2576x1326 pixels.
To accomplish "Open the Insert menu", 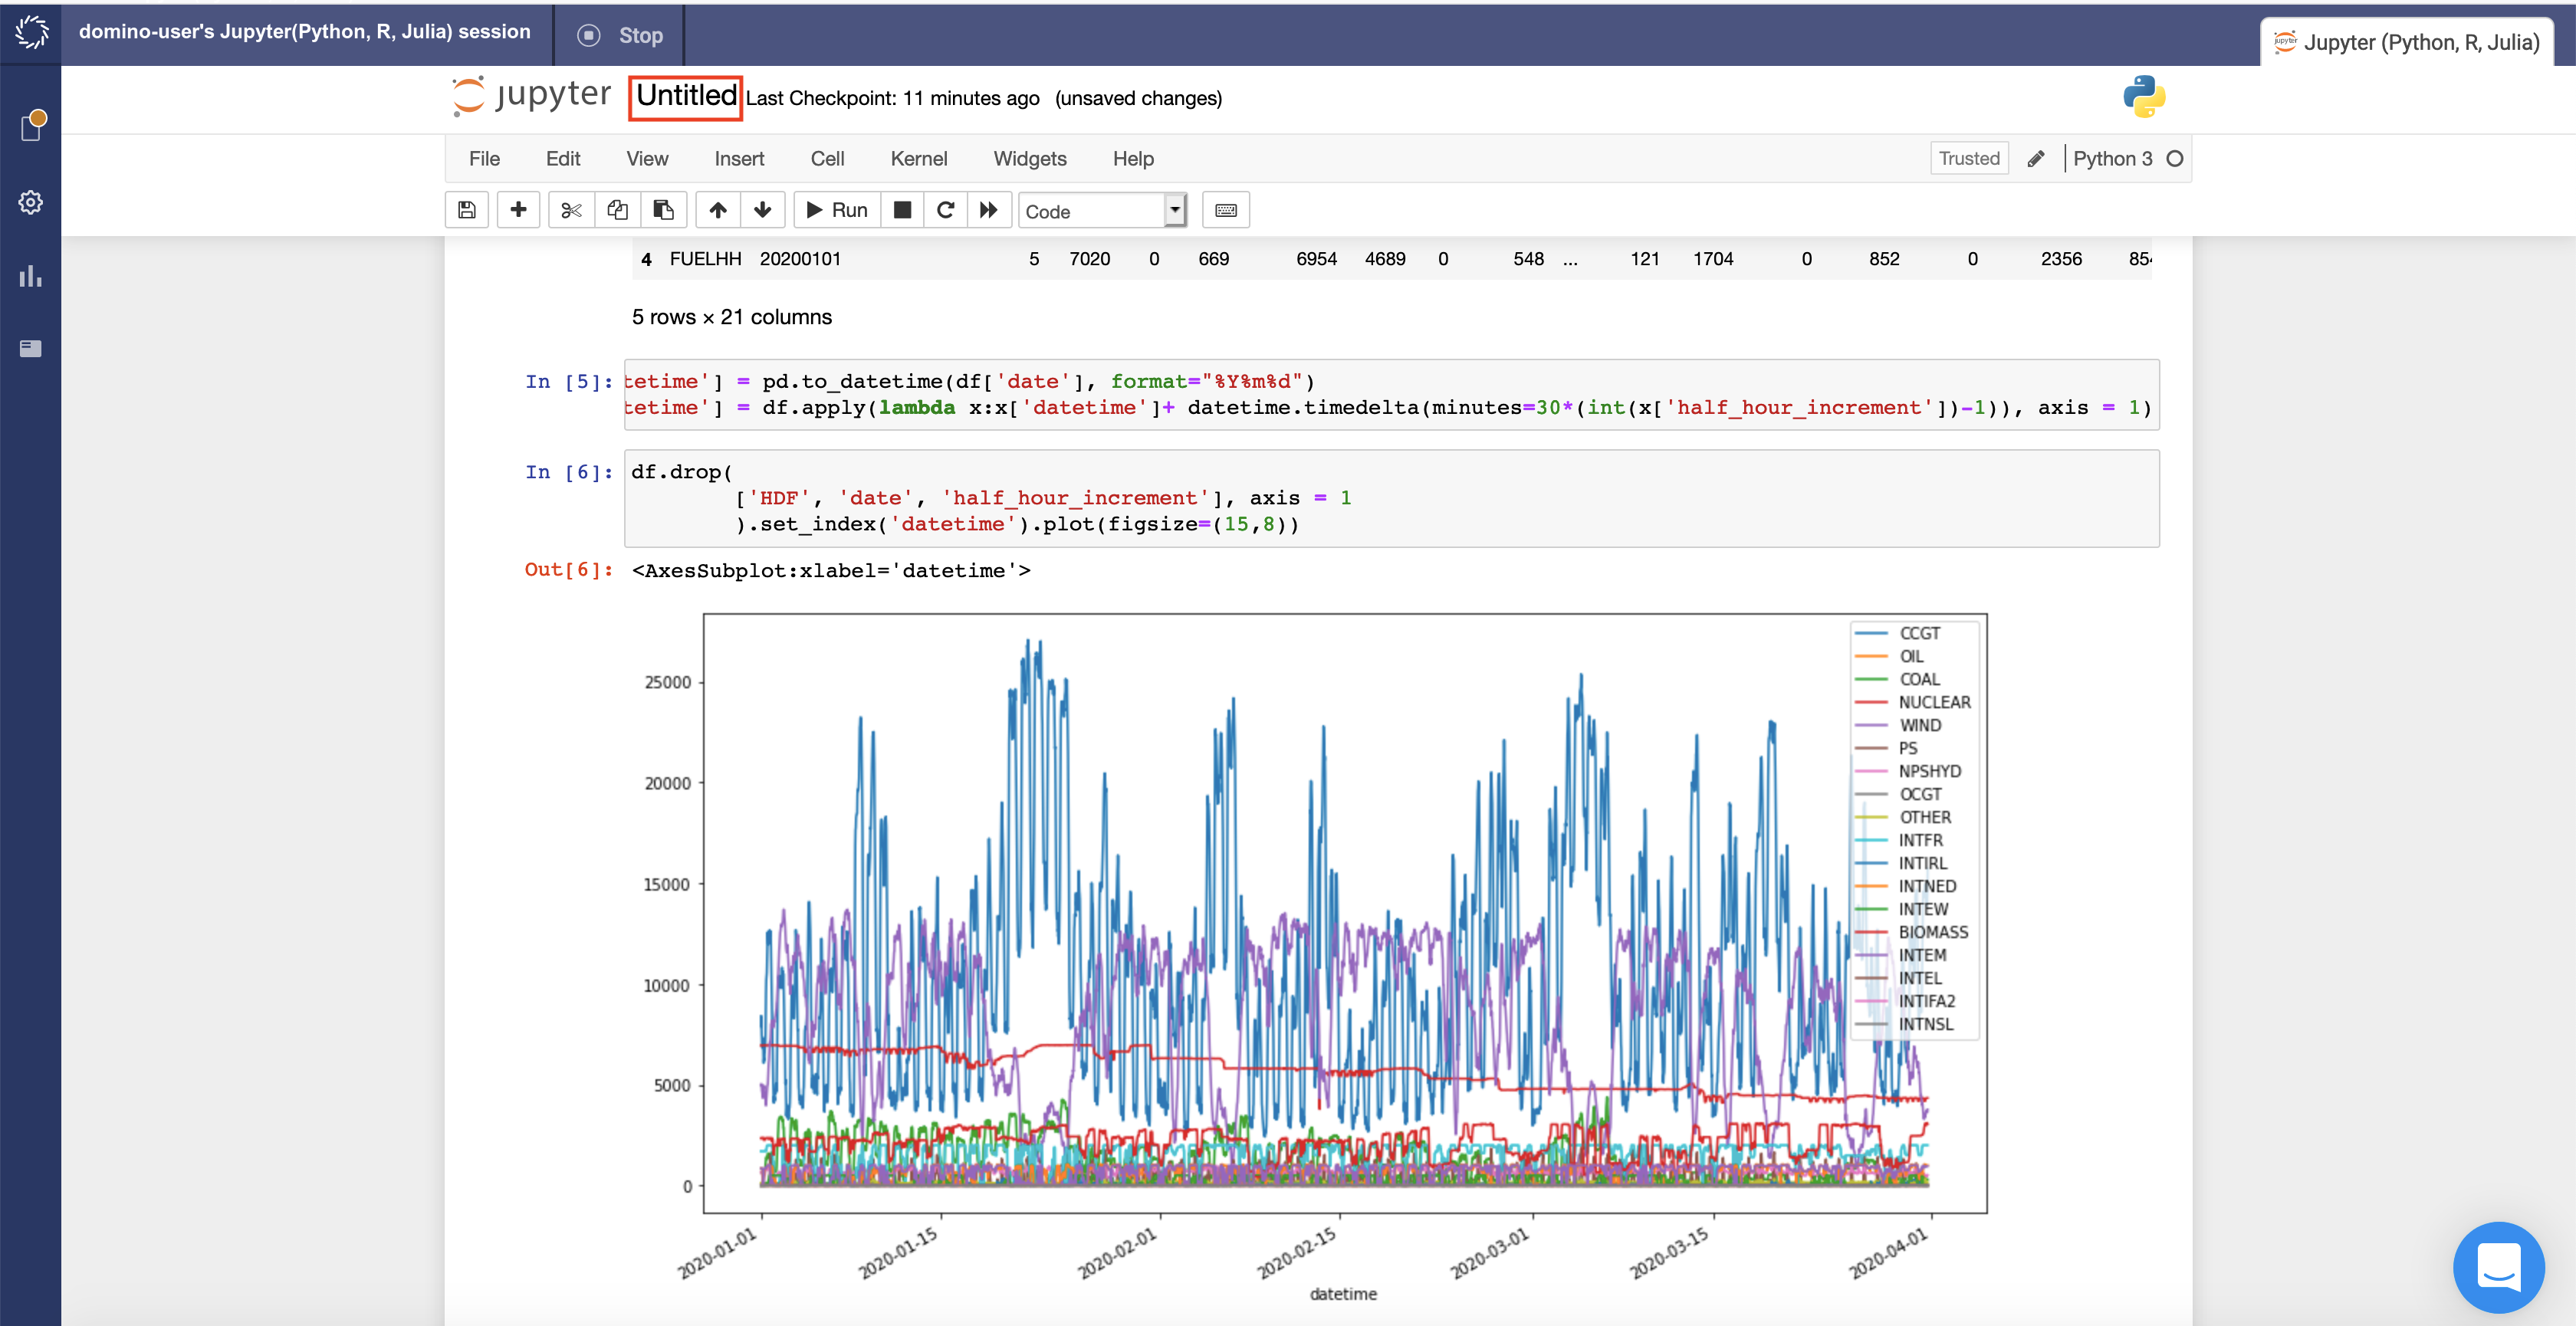I will (739, 159).
